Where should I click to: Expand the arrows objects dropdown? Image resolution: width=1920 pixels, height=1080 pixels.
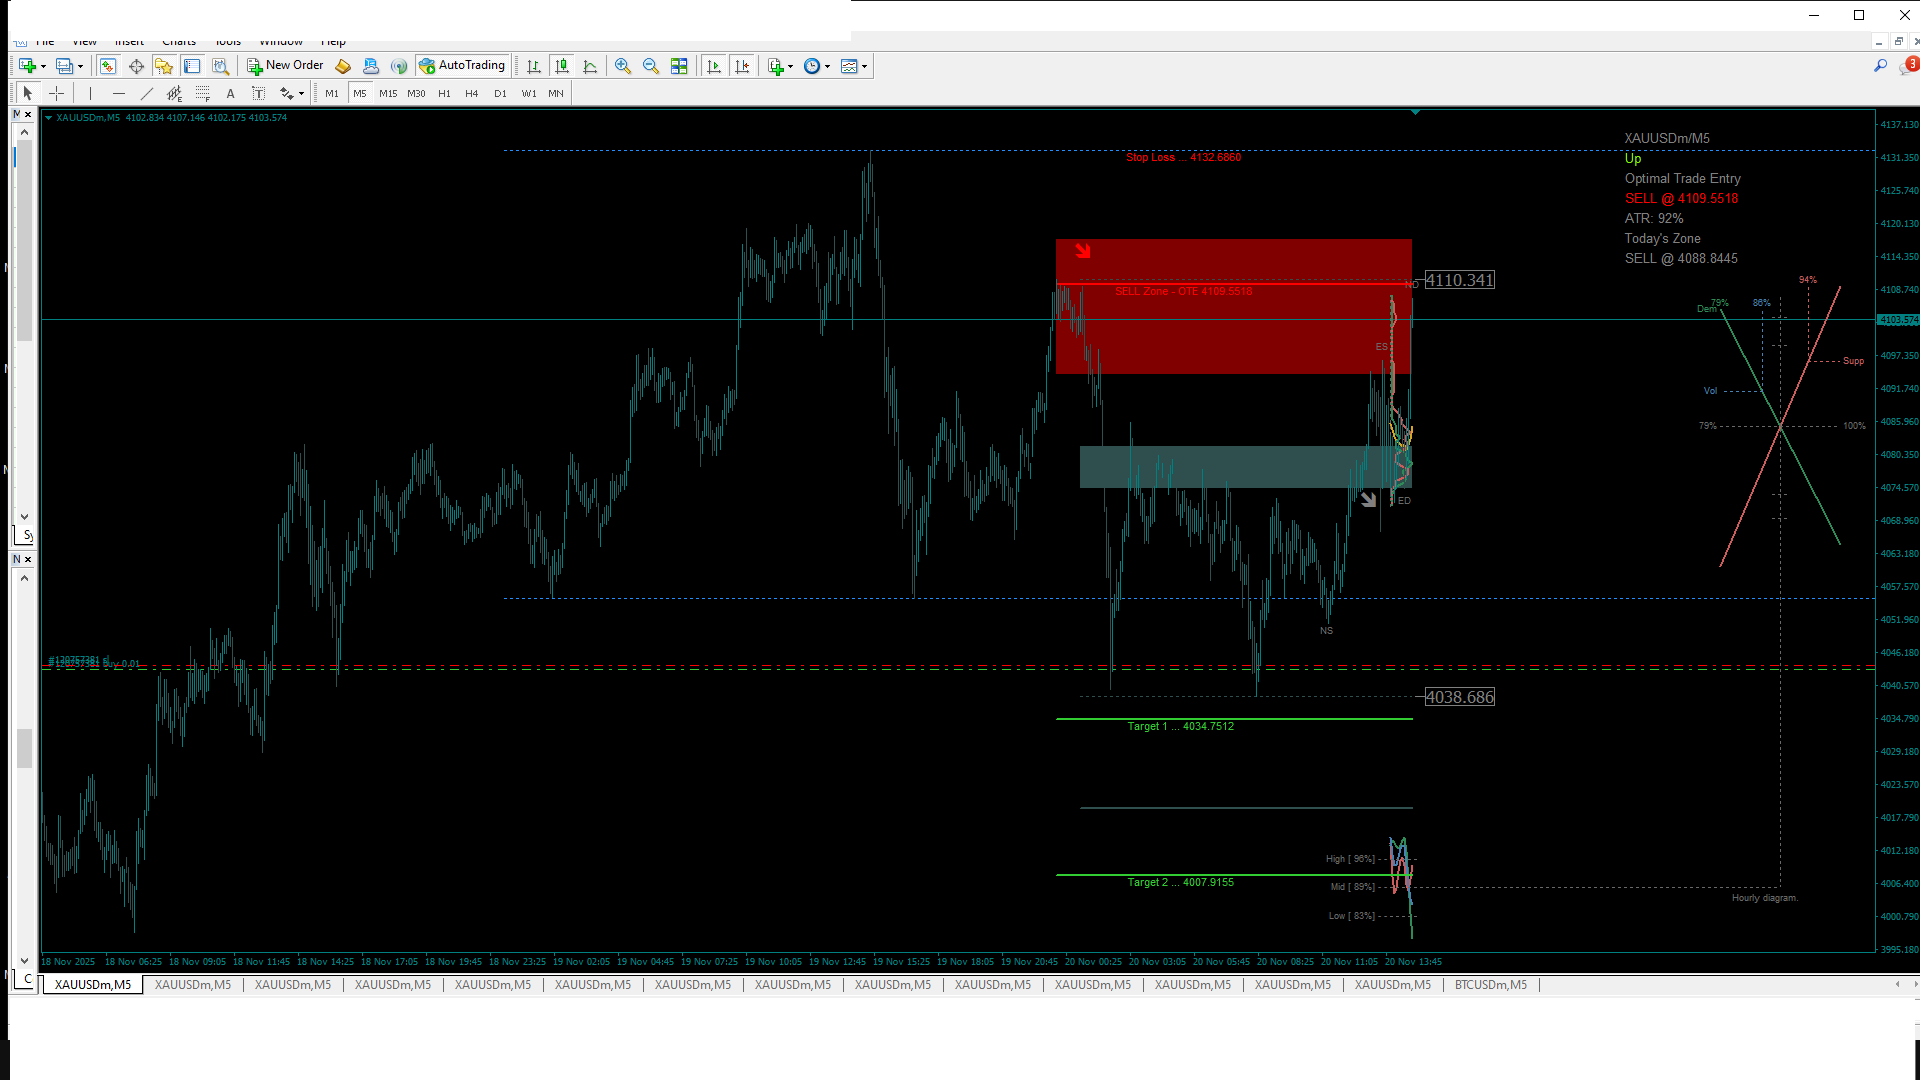click(x=301, y=93)
